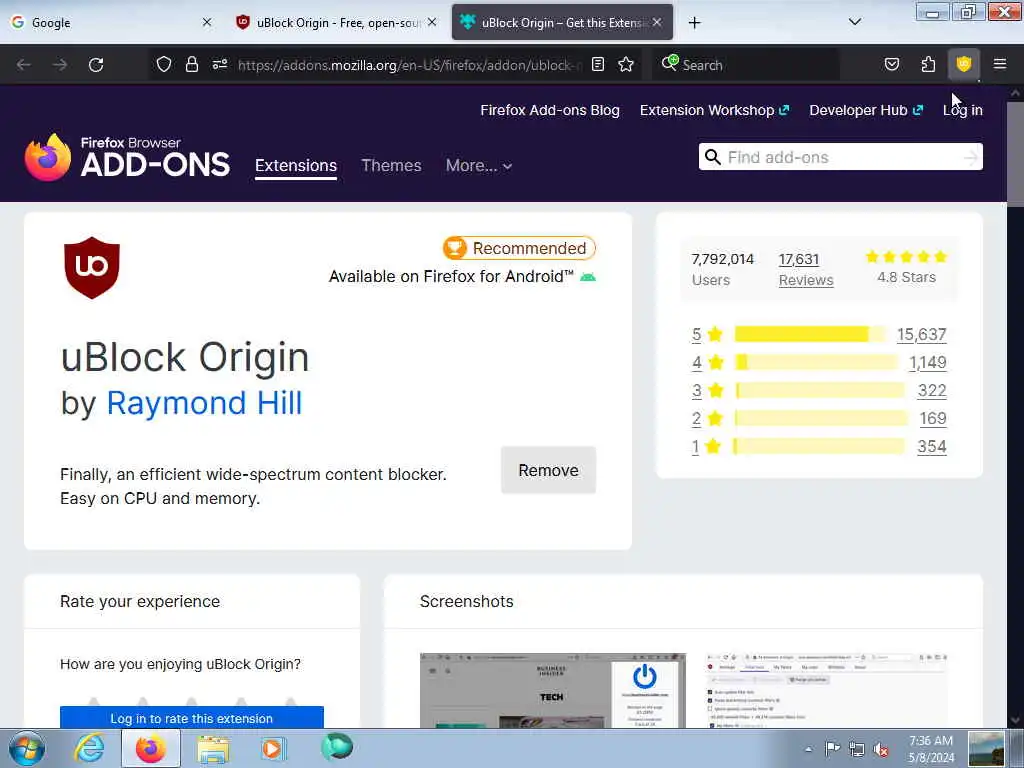List all tabs dropdown arrow

coord(854,22)
